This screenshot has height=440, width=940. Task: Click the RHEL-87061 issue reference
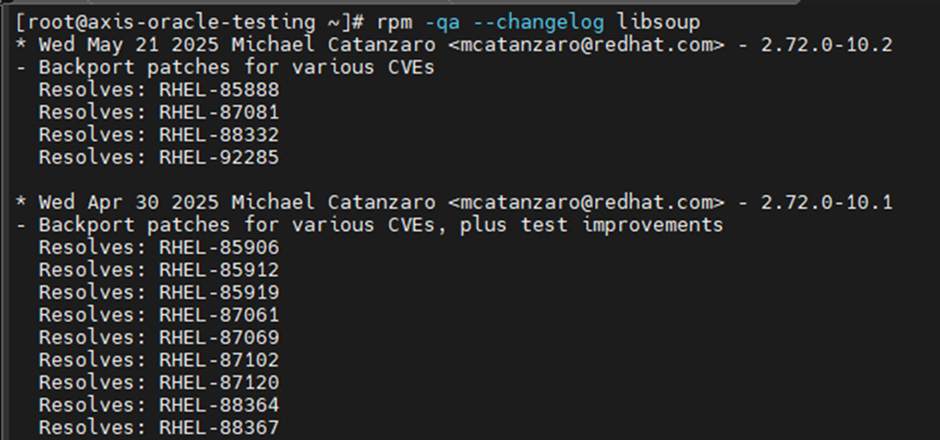[219, 315]
